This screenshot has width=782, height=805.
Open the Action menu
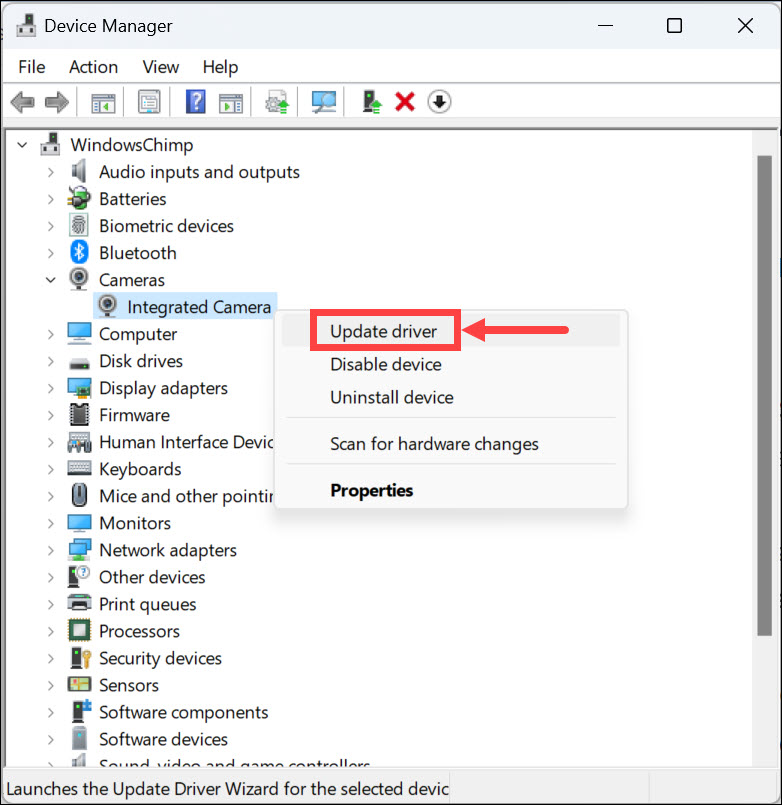pos(93,67)
